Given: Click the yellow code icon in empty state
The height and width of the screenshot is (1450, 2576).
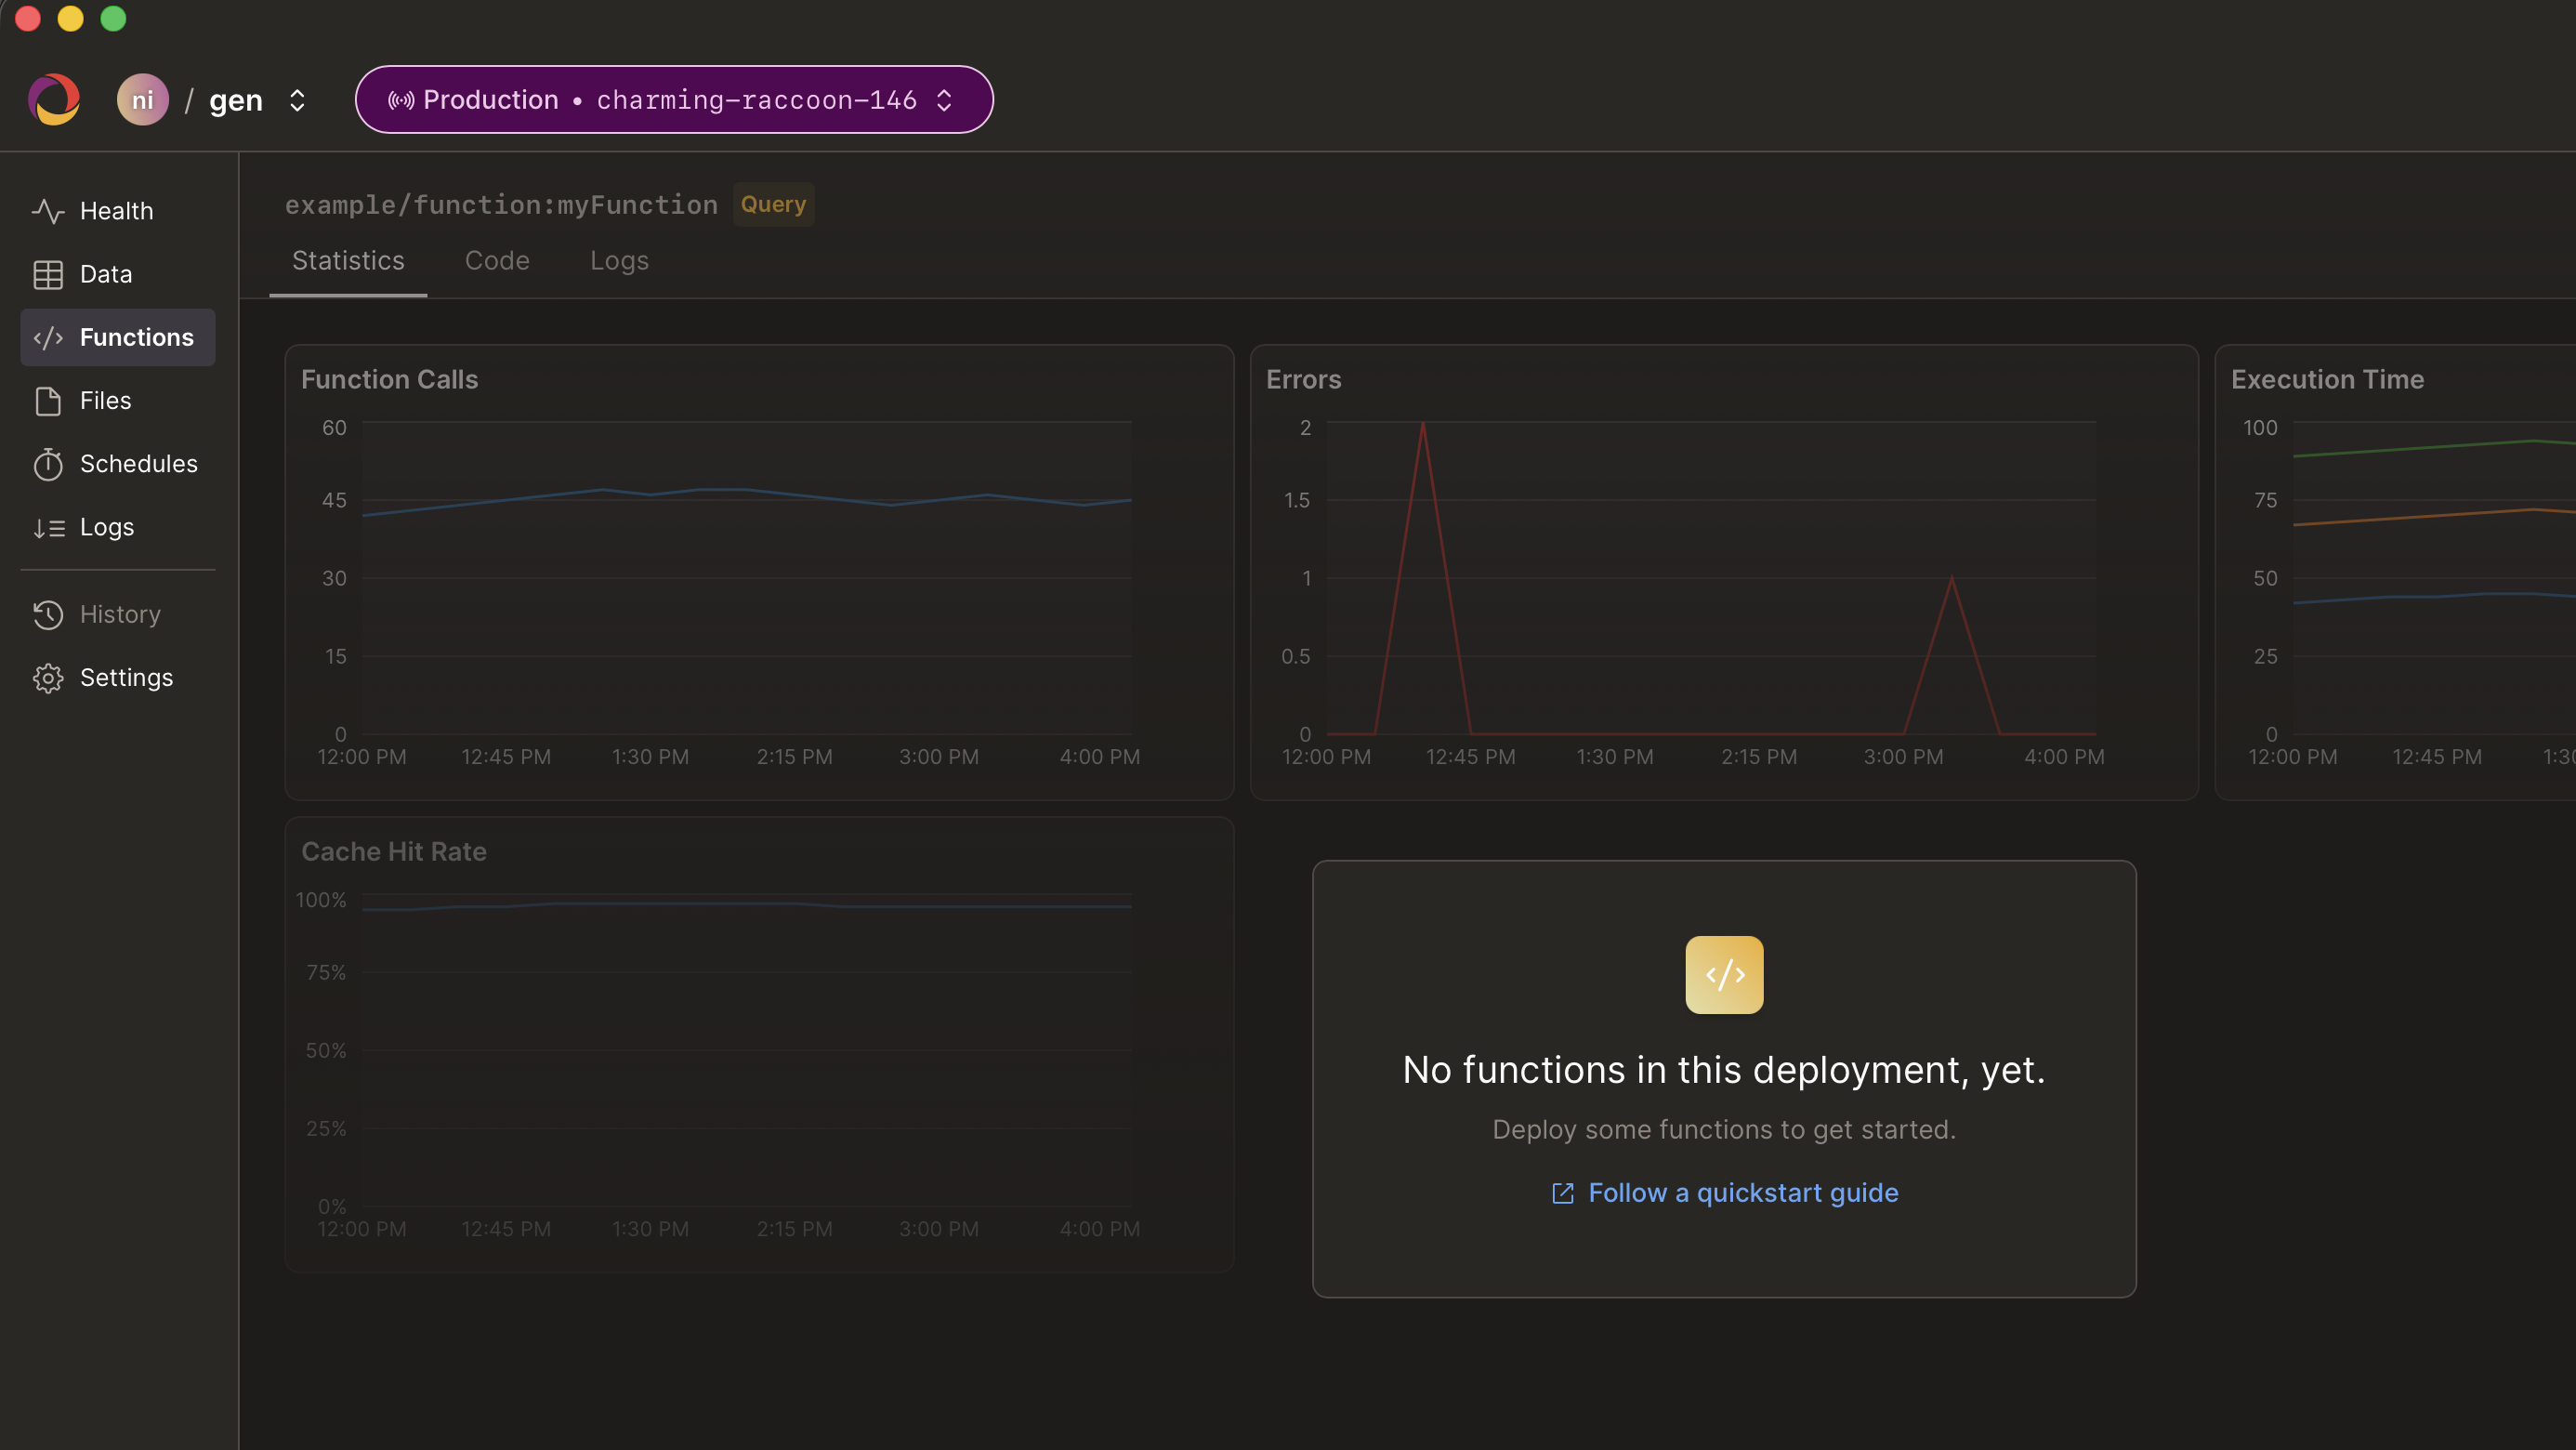Looking at the screenshot, I should point(1724,975).
